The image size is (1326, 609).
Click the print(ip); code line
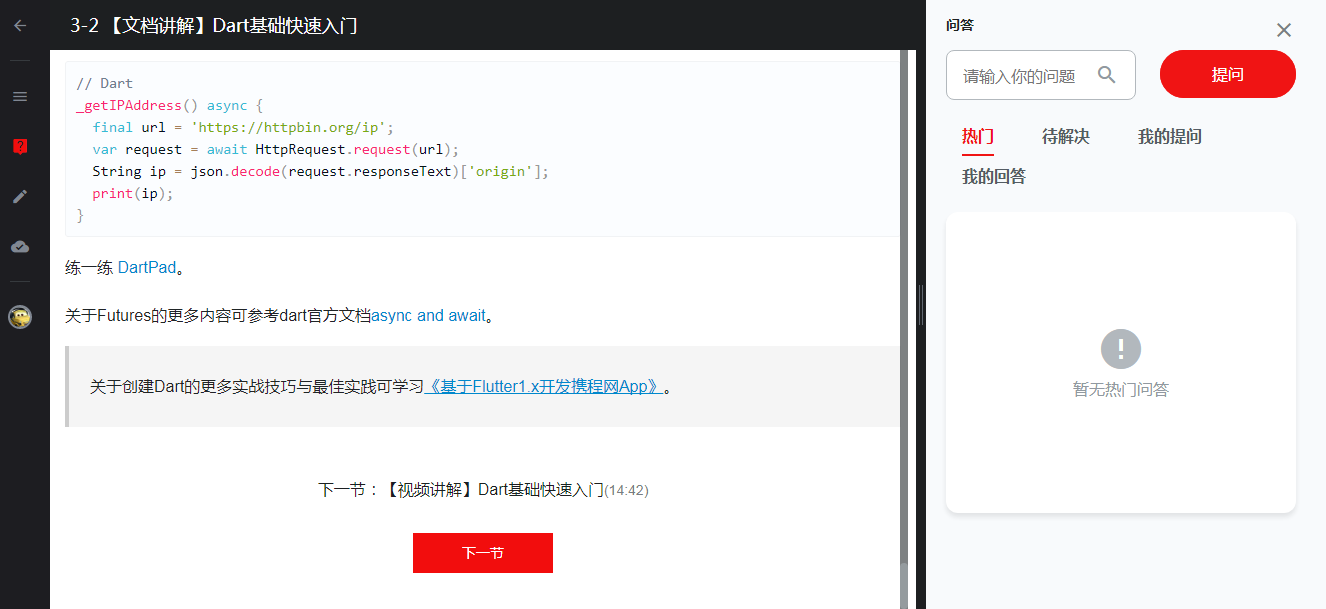point(133,193)
